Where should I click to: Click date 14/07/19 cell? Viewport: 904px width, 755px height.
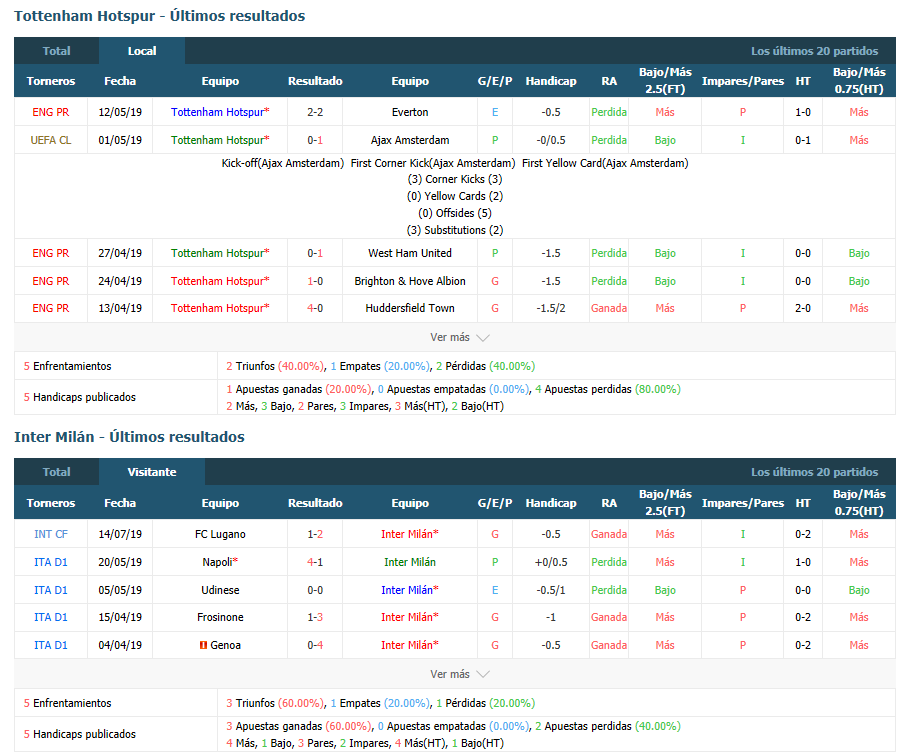coord(120,534)
